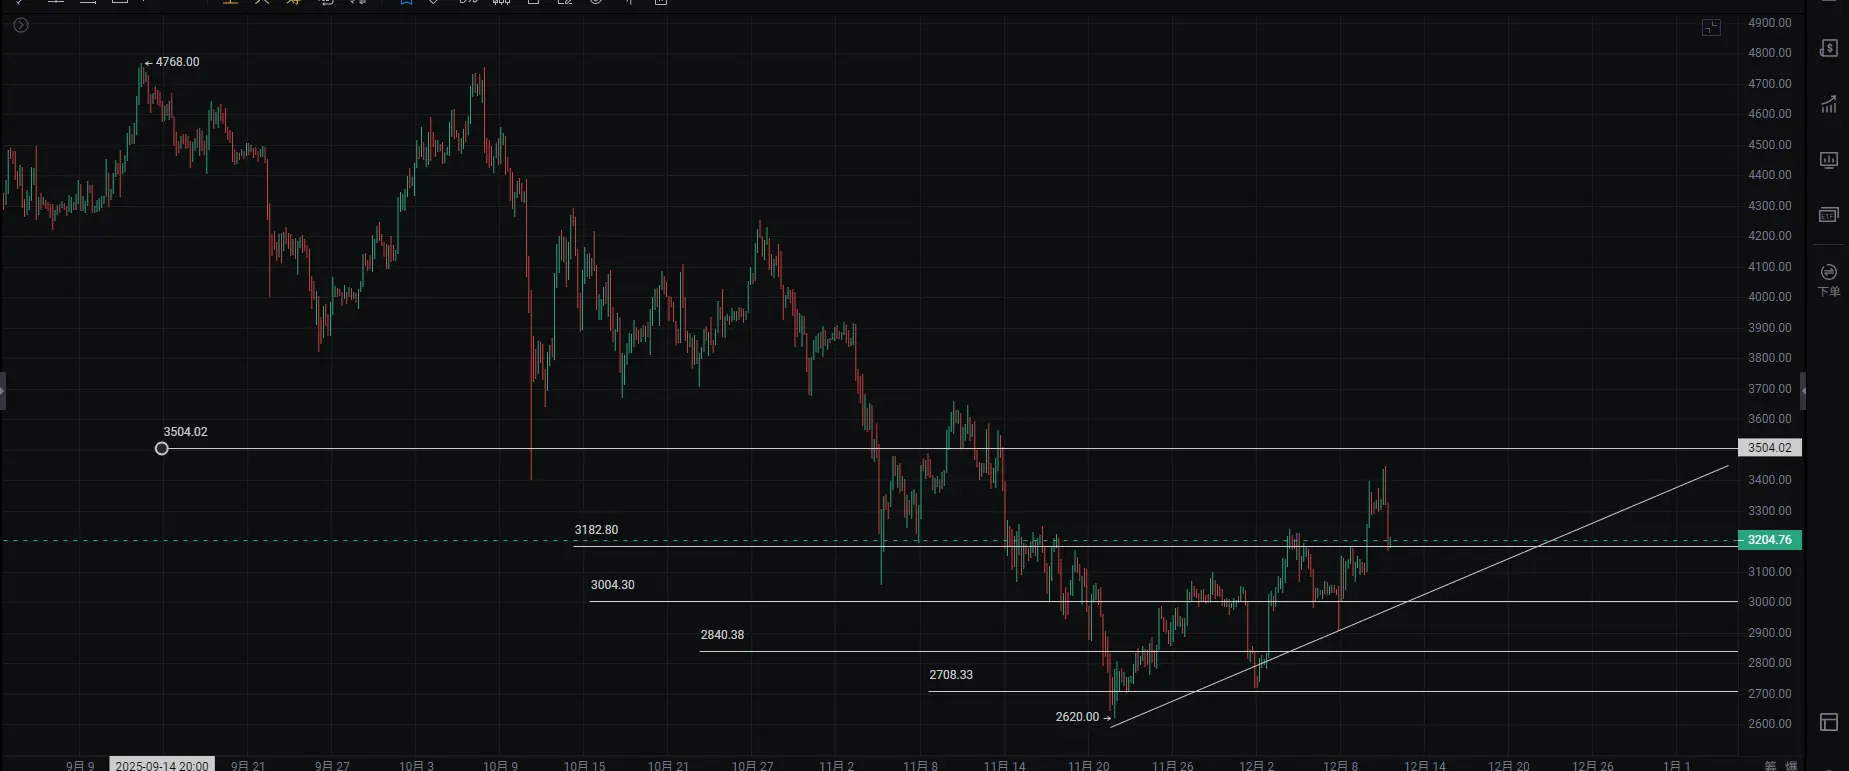Click the 1月 1 date on the time axis
Image resolution: width=1849 pixels, height=771 pixels.
pyautogui.click(x=1676, y=766)
